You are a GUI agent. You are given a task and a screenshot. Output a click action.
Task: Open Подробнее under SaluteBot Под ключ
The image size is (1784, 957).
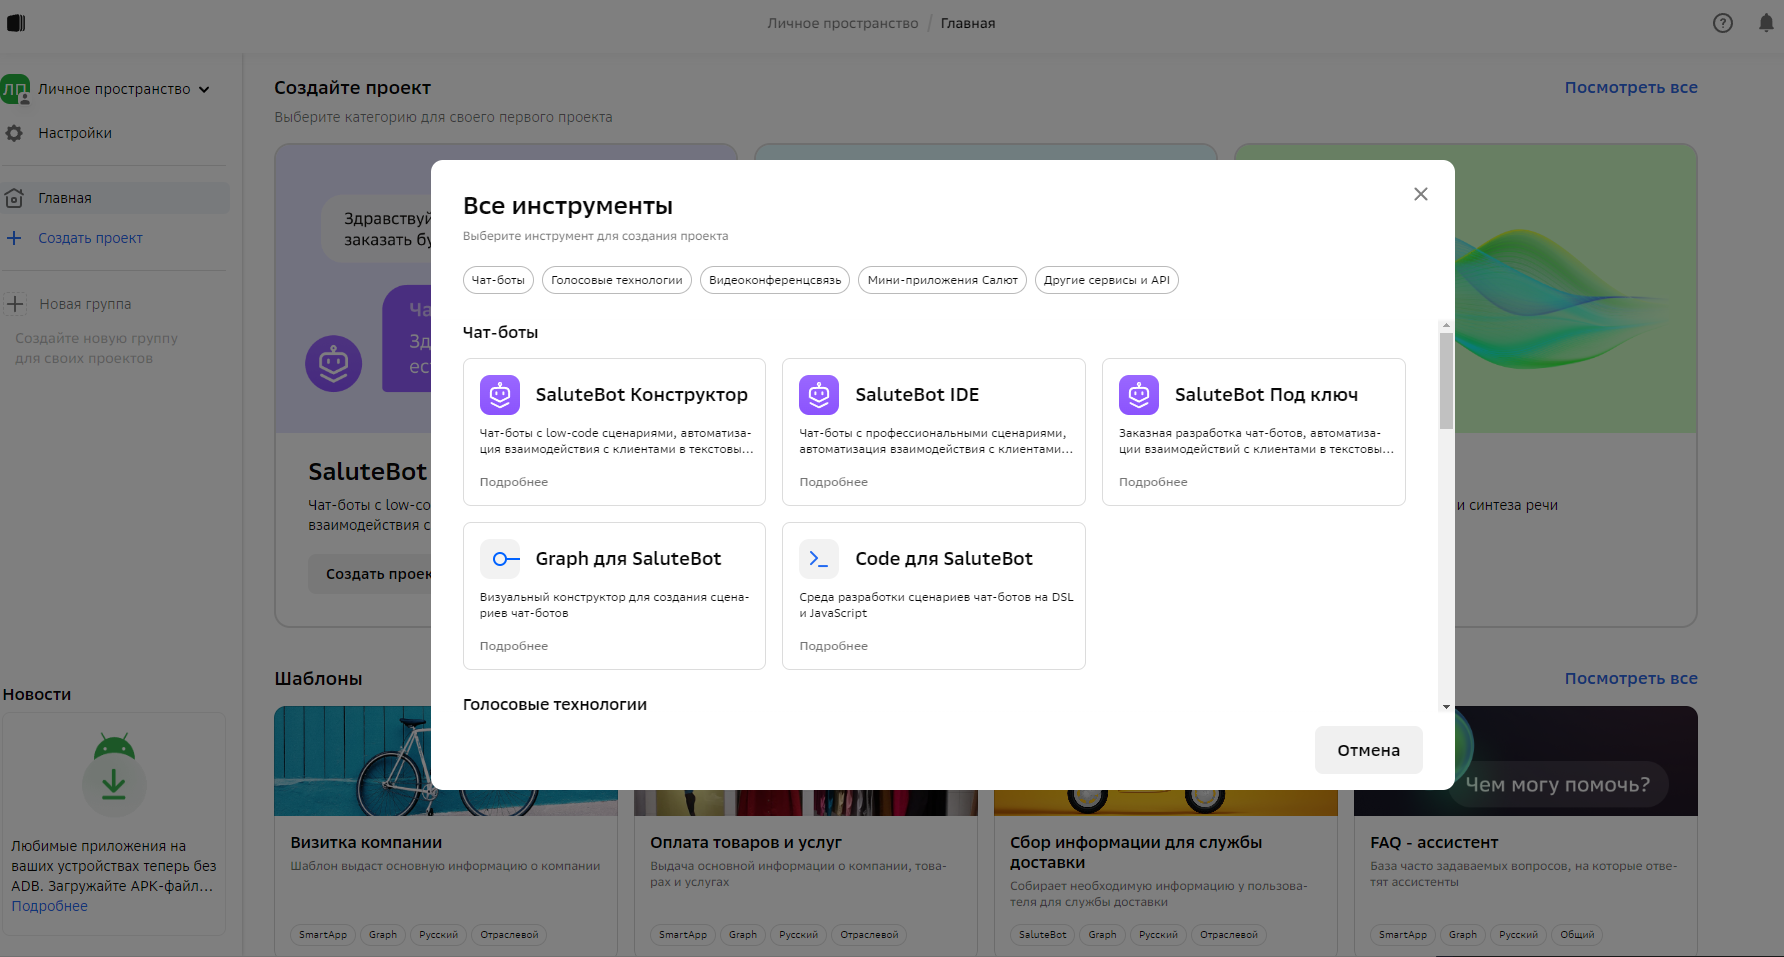pyautogui.click(x=1153, y=482)
